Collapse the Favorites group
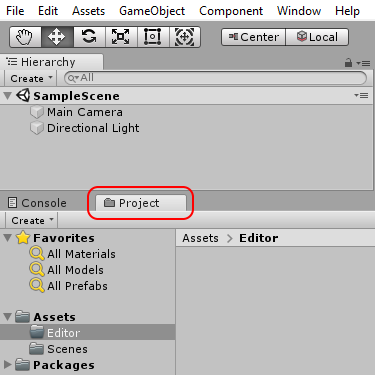Viewport: 375px width, 375px height. pyautogui.click(x=7, y=238)
